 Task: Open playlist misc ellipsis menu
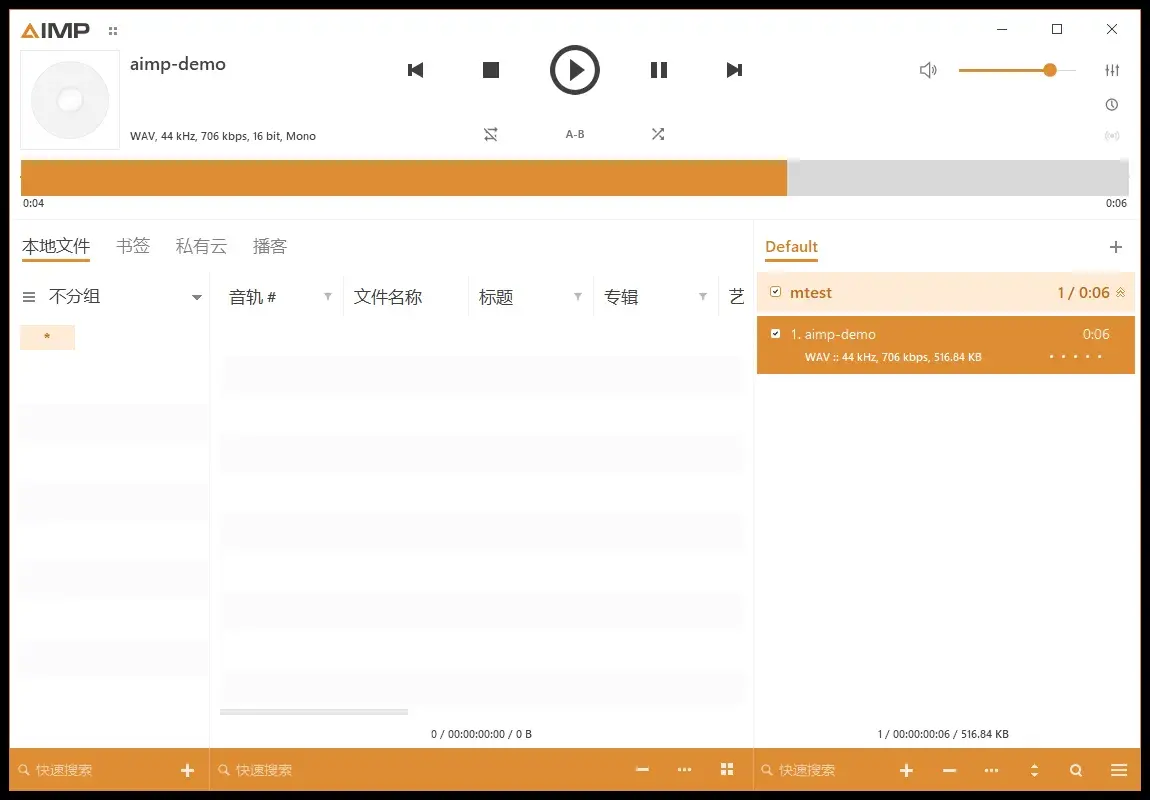pos(992,770)
